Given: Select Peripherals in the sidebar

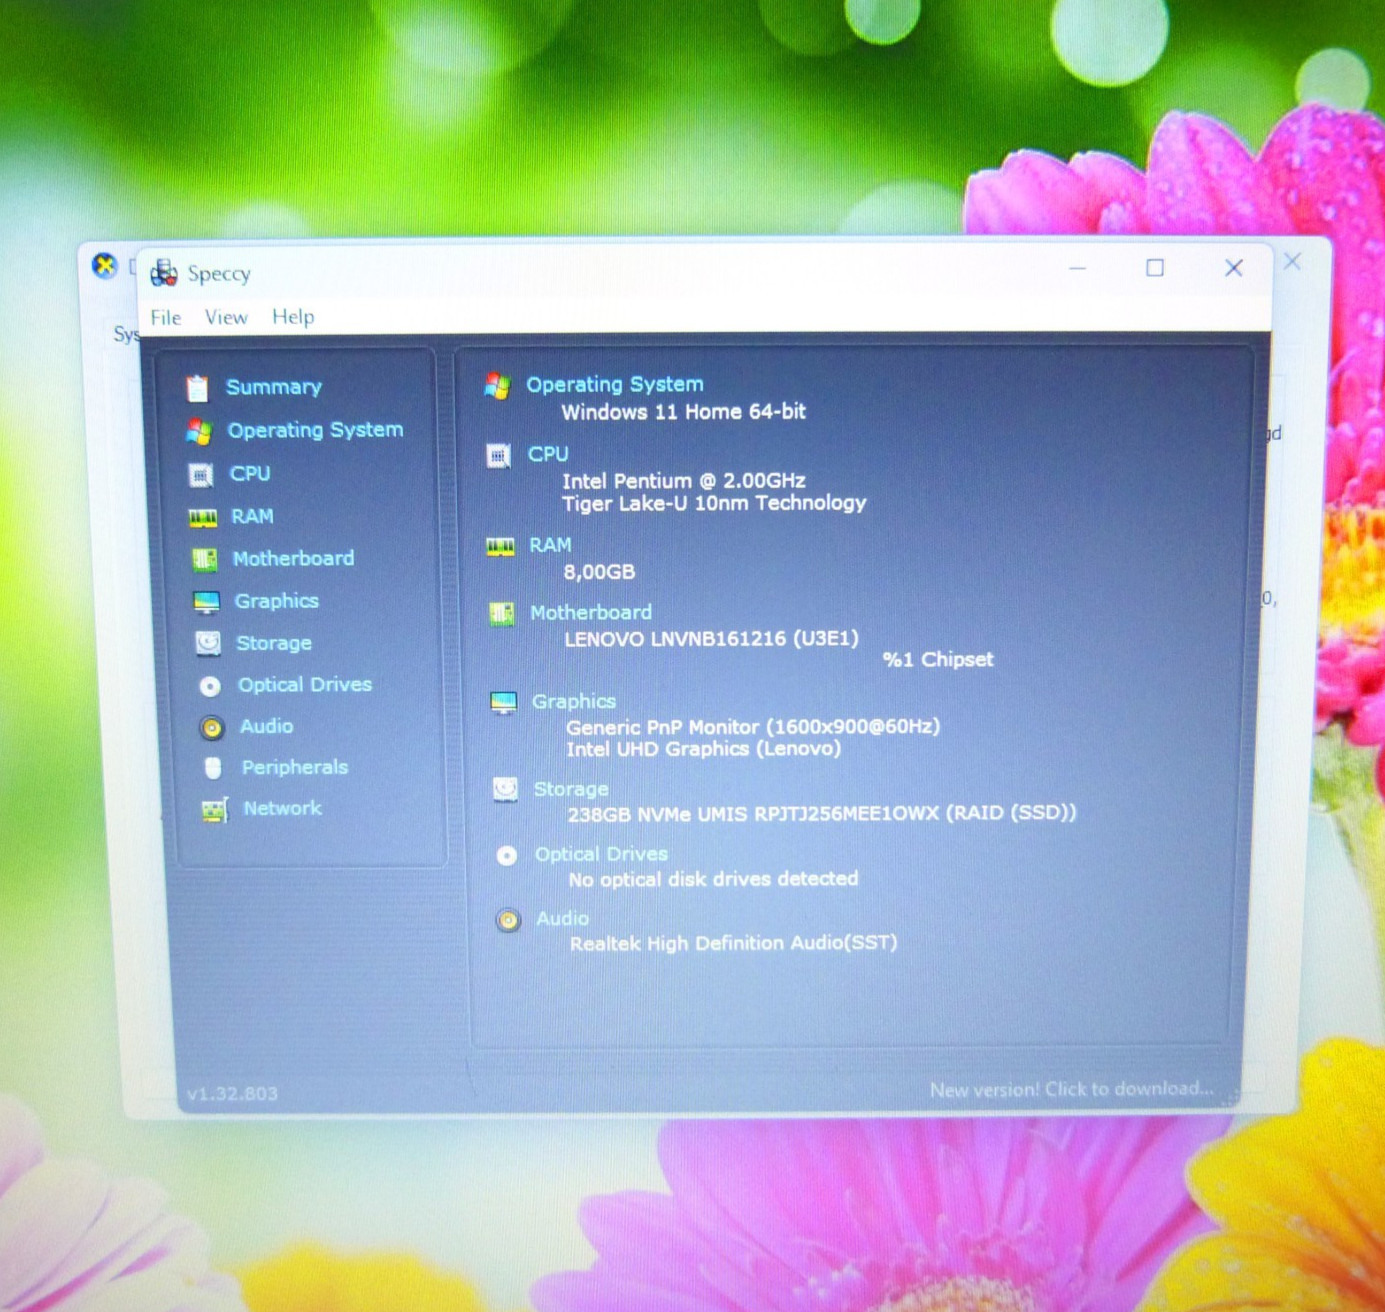Looking at the screenshot, I should pyautogui.click(x=295, y=767).
